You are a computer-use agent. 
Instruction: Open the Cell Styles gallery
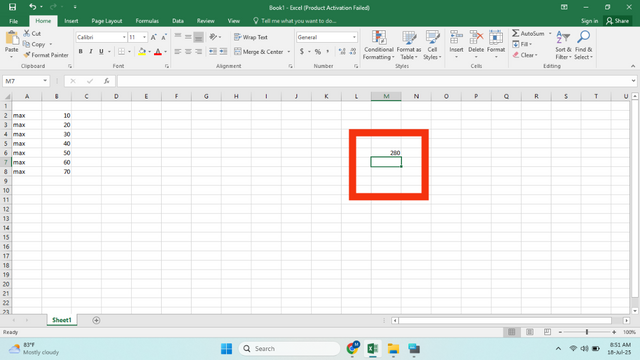click(432, 45)
